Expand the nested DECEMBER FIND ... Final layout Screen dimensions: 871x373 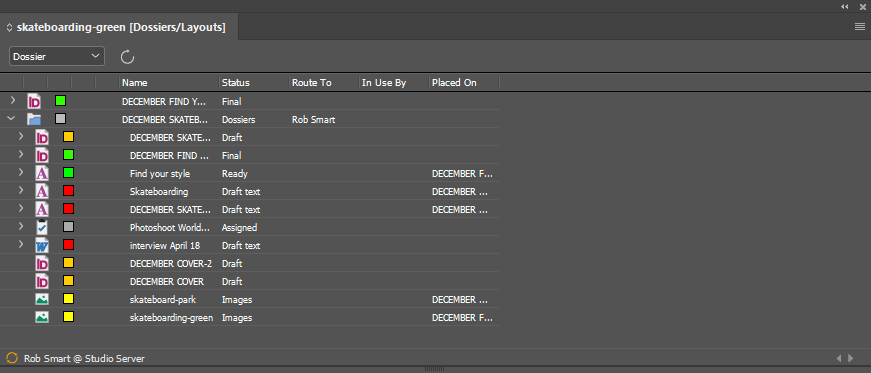21,155
